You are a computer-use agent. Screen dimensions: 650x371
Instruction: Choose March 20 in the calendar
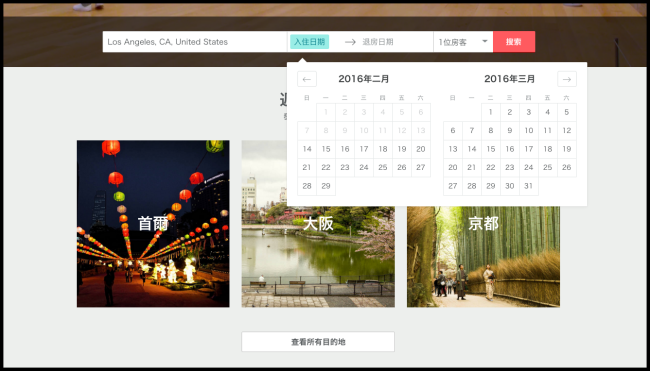click(453, 167)
